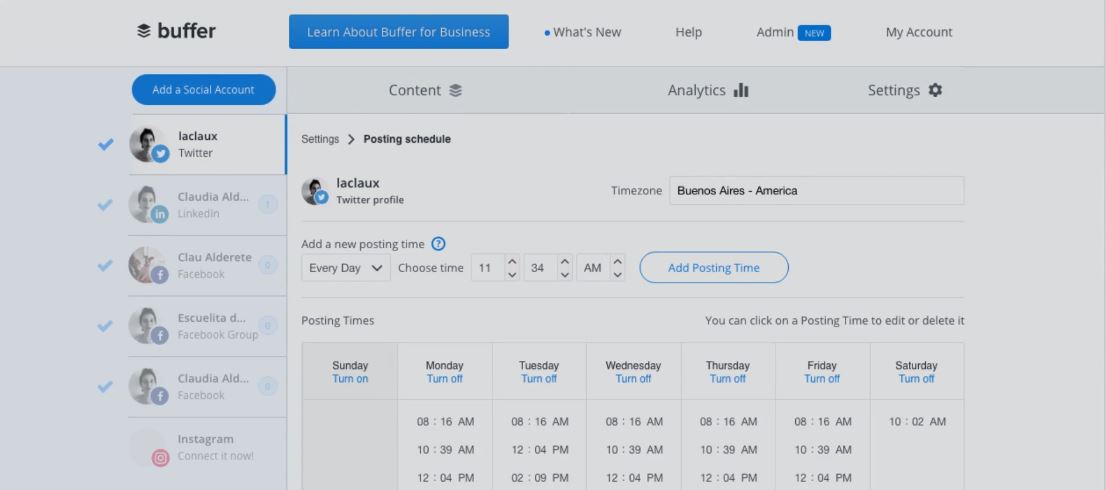Click the Buffer logo icon
This screenshot has width=1106, height=490.
[x=144, y=32]
